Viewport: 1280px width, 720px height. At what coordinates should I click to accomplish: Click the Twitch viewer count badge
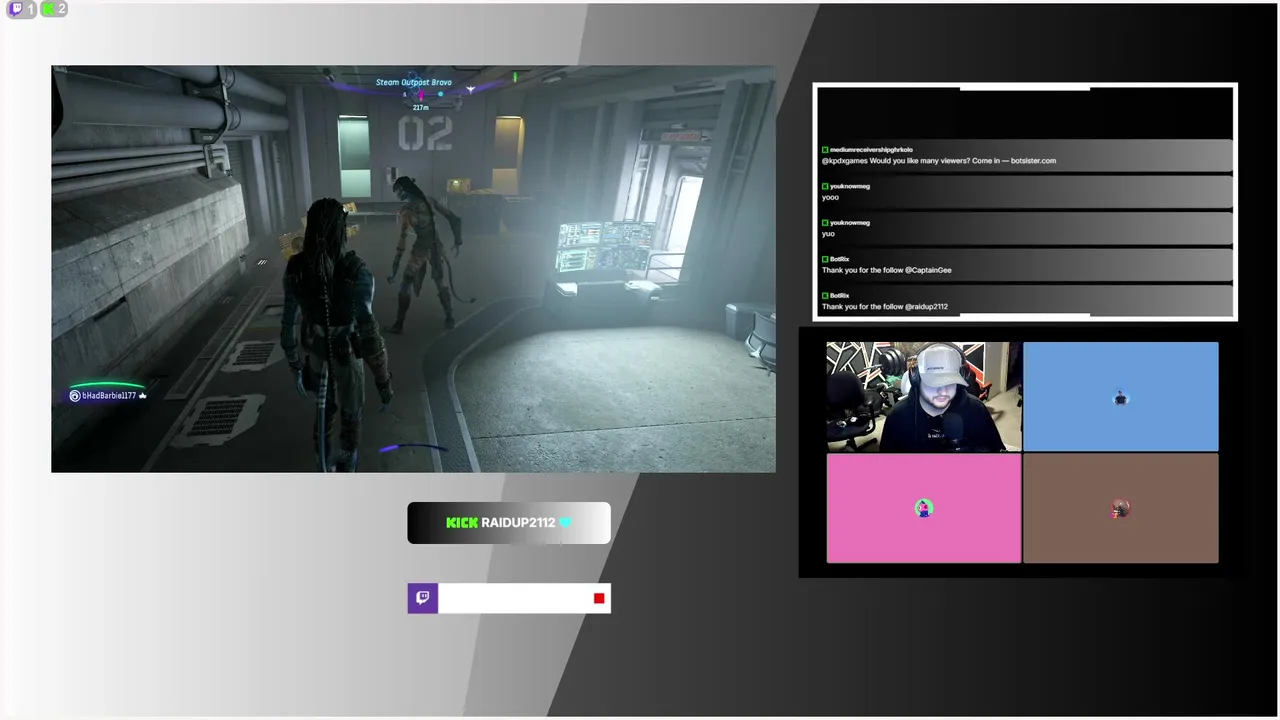pyautogui.click(x=22, y=9)
